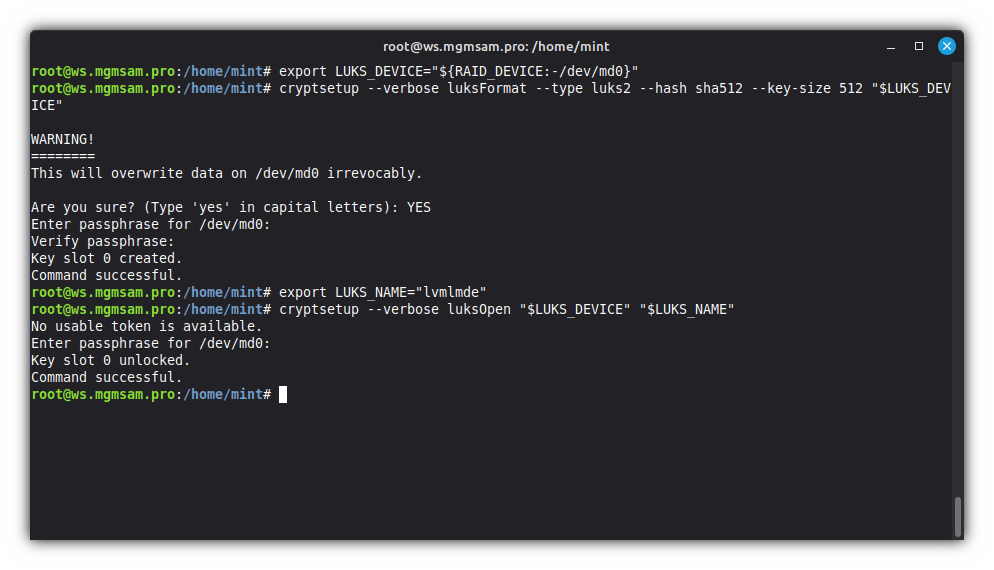This screenshot has width=994, height=570.
Task: Click the window title root@ws.mgmsam.pro: /home/mint
Action: point(496,46)
